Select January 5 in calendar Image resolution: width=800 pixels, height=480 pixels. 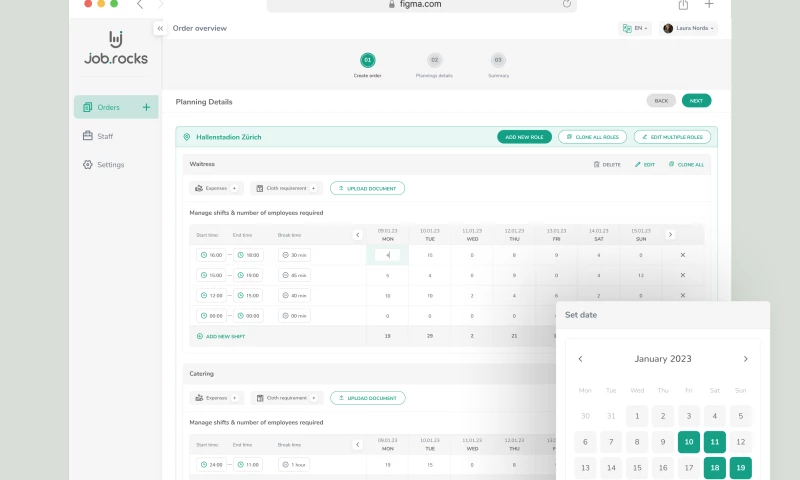point(741,416)
